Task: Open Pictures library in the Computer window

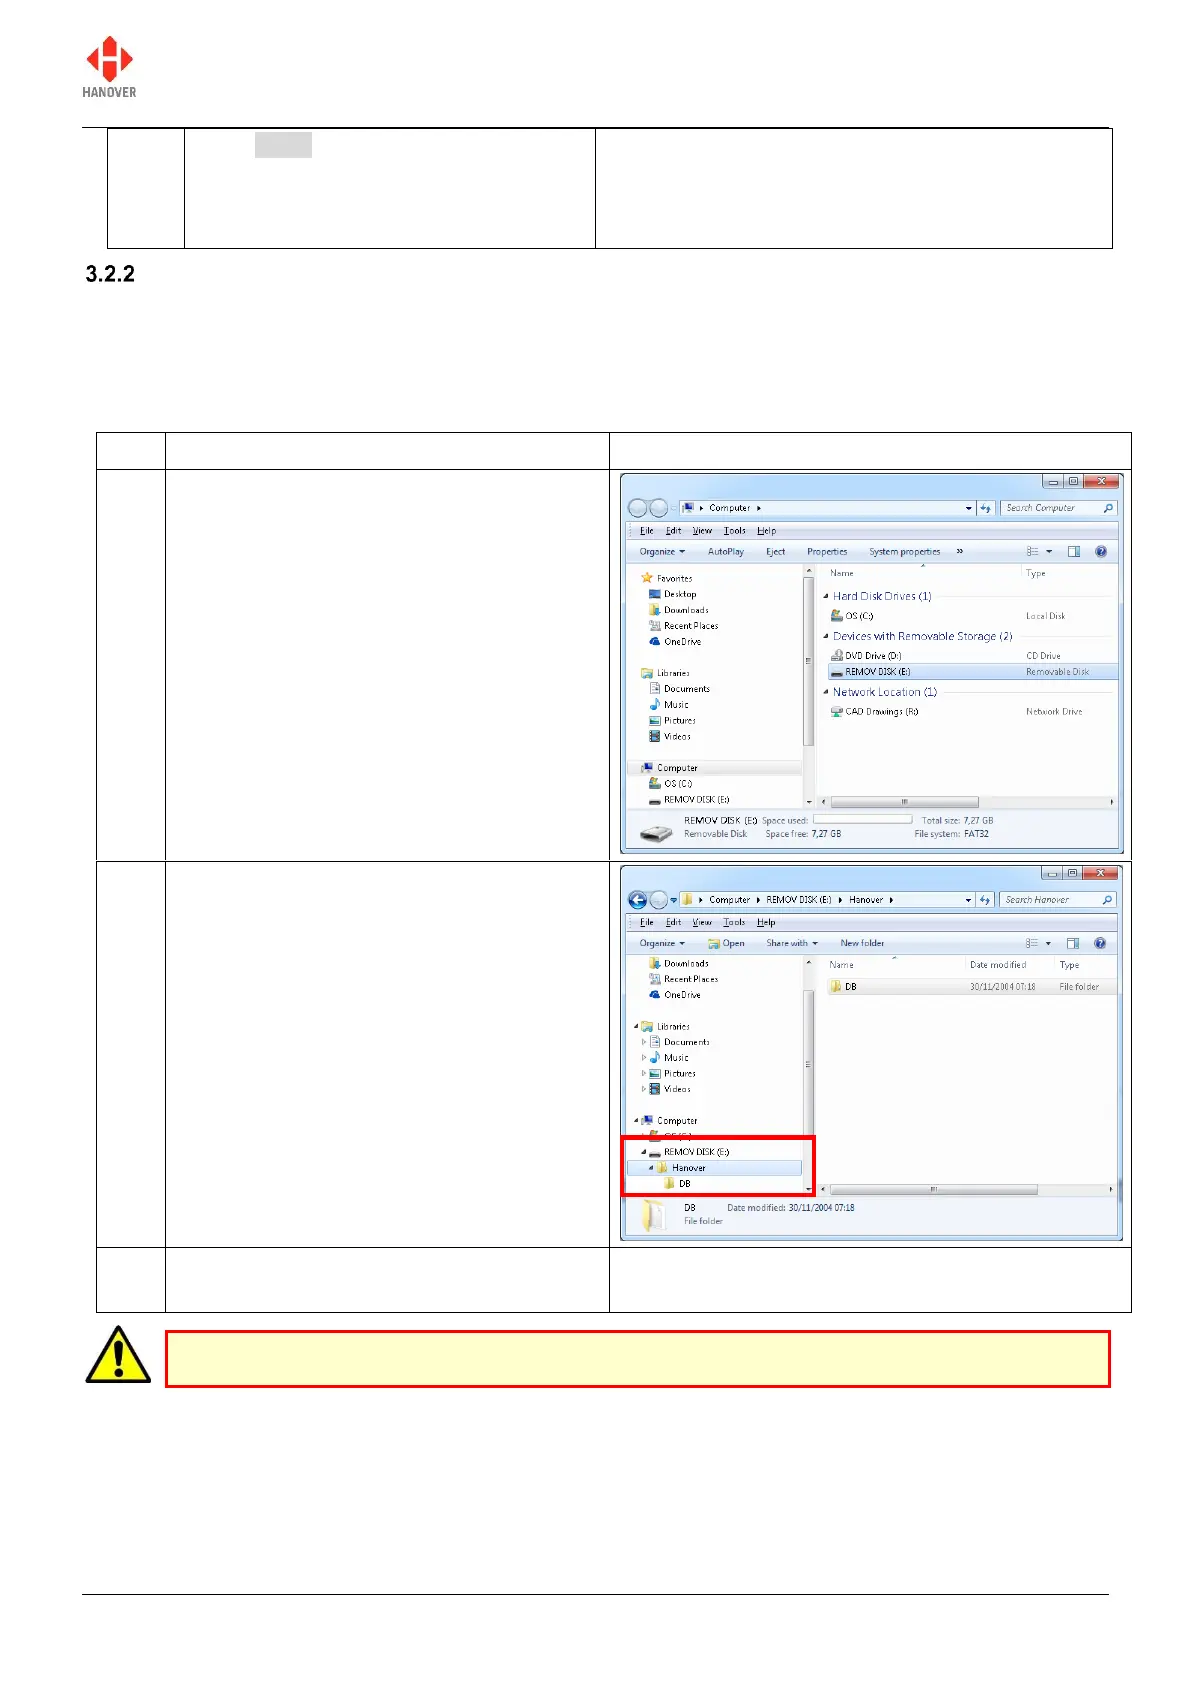Action: click(672, 721)
